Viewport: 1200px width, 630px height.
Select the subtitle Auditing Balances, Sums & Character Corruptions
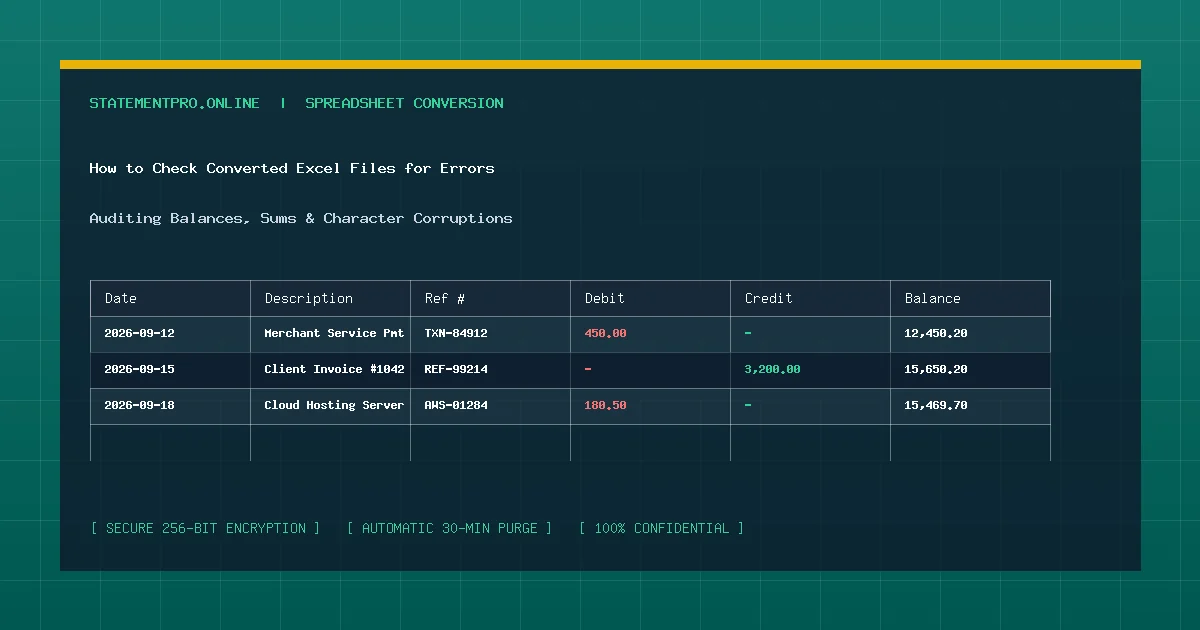pos(301,218)
